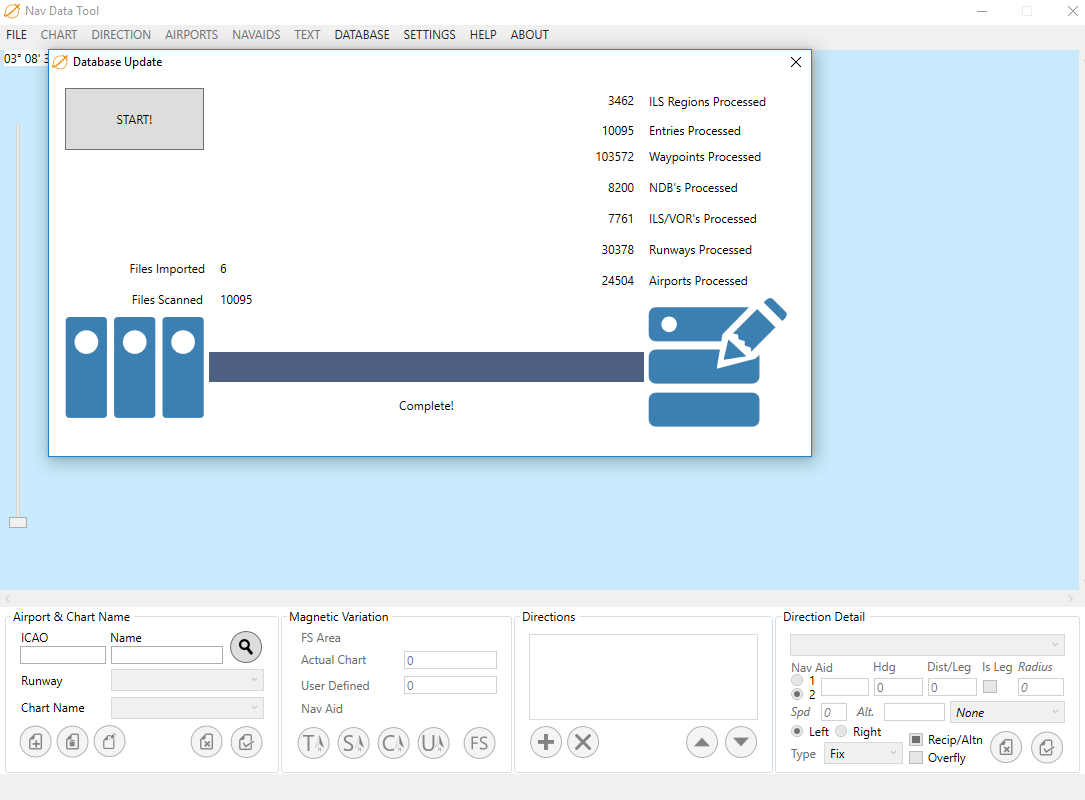This screenshot has width=1085, height=800.
Task: Click the TN magnetic variation icon
Action: pyautogui.click(x=313, y=743)
